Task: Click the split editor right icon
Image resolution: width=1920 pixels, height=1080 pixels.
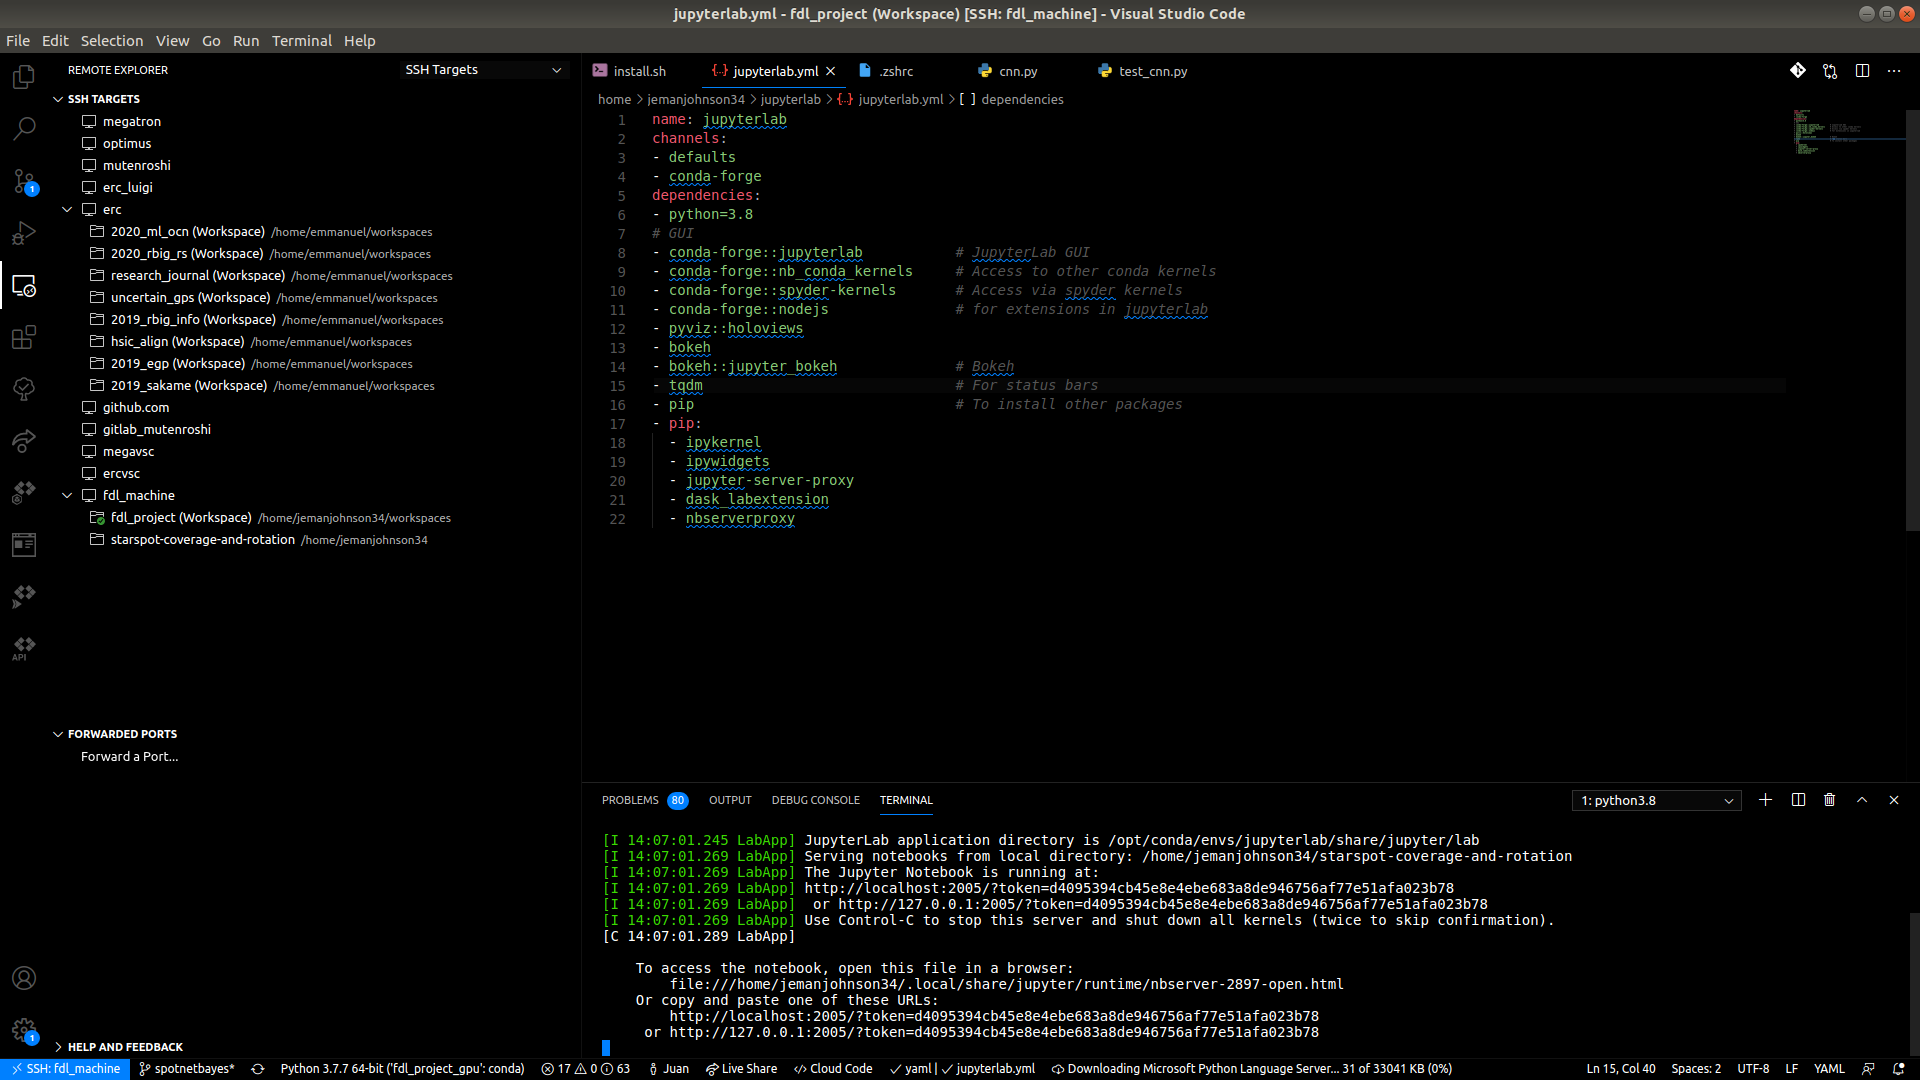Action: click(1862, 71)
